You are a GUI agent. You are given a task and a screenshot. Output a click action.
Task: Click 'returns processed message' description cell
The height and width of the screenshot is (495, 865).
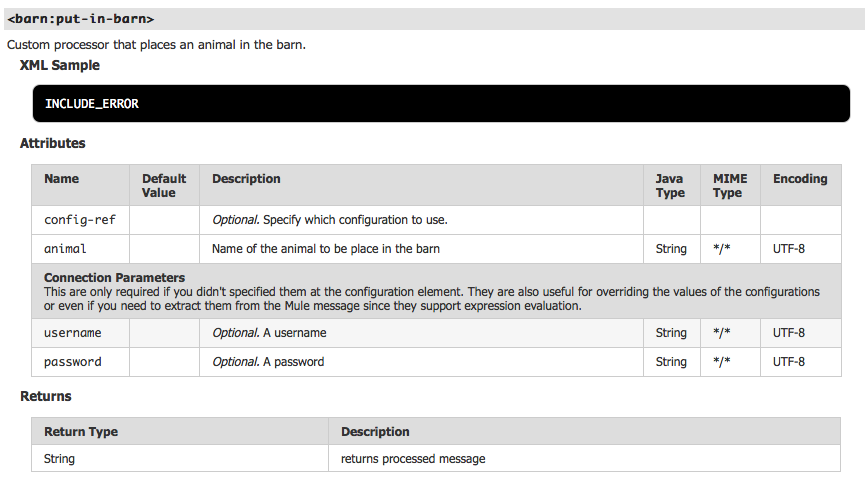point(413,459)
